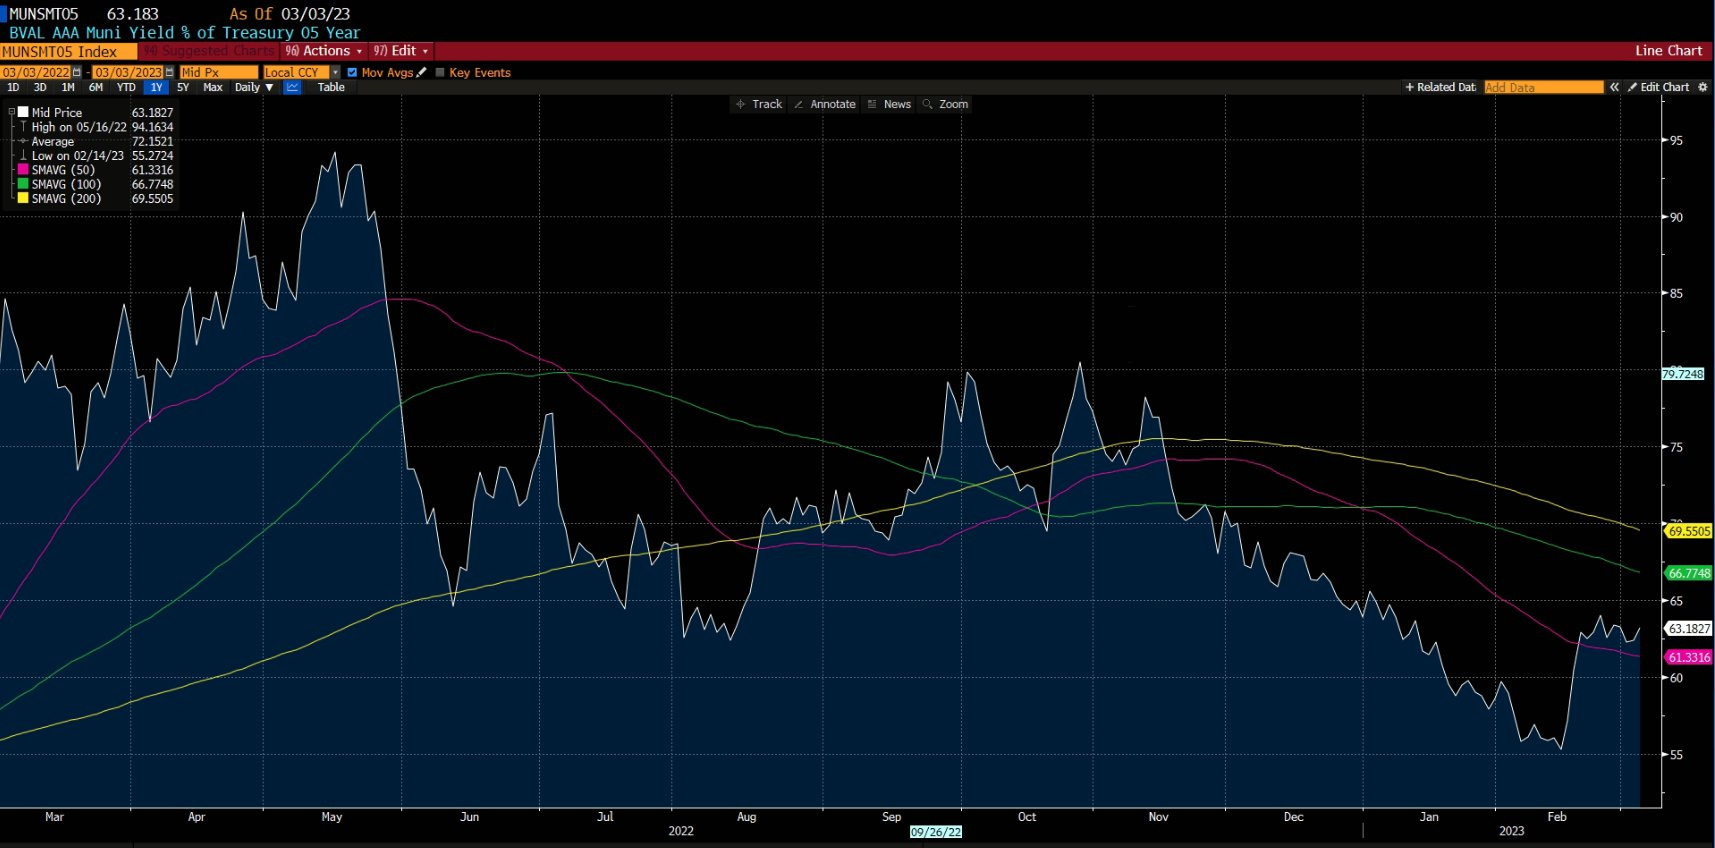Click the Line Chart title label
The image size is (1715, 848).
pos(1668,51)
